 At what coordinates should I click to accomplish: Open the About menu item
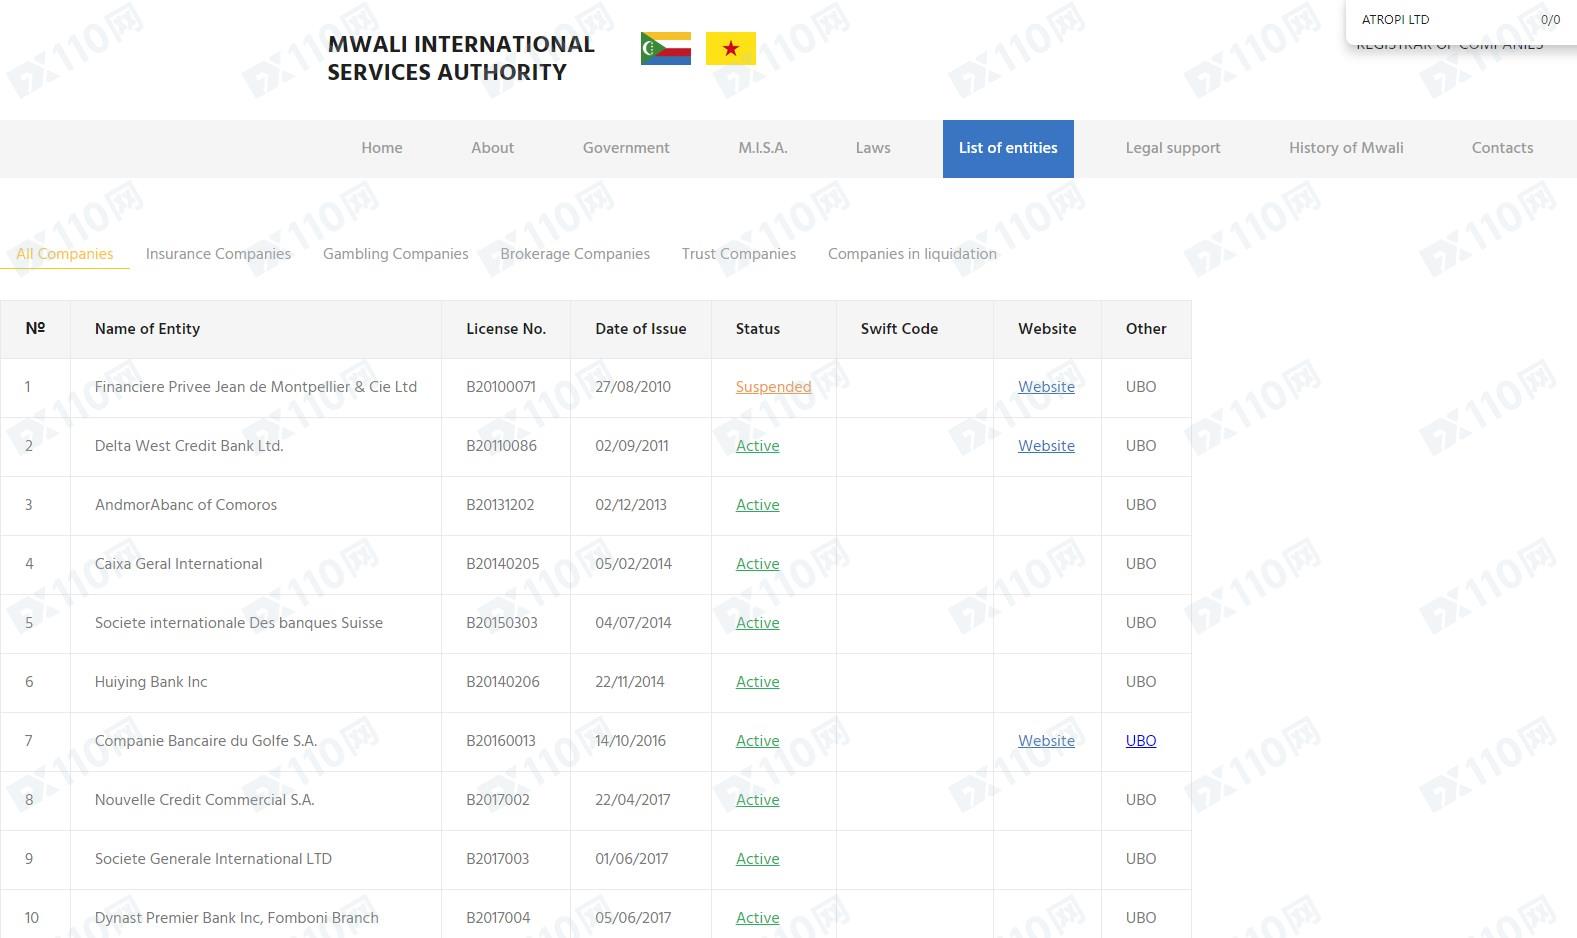tap(493, 148)
